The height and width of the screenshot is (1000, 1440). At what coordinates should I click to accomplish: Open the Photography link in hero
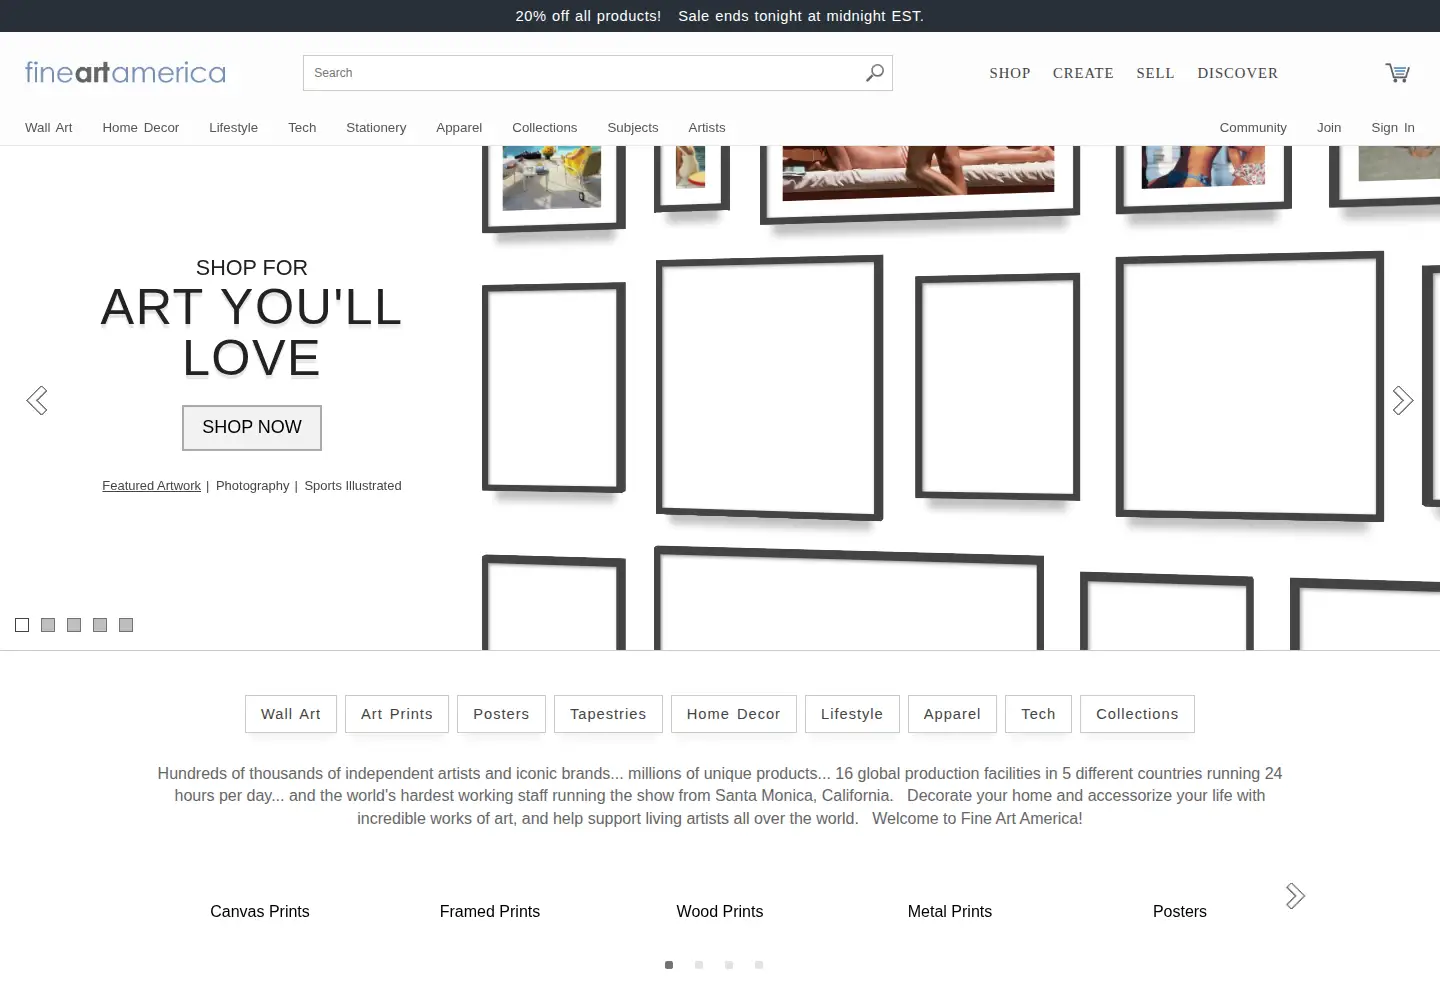click(x=253, y=486)
